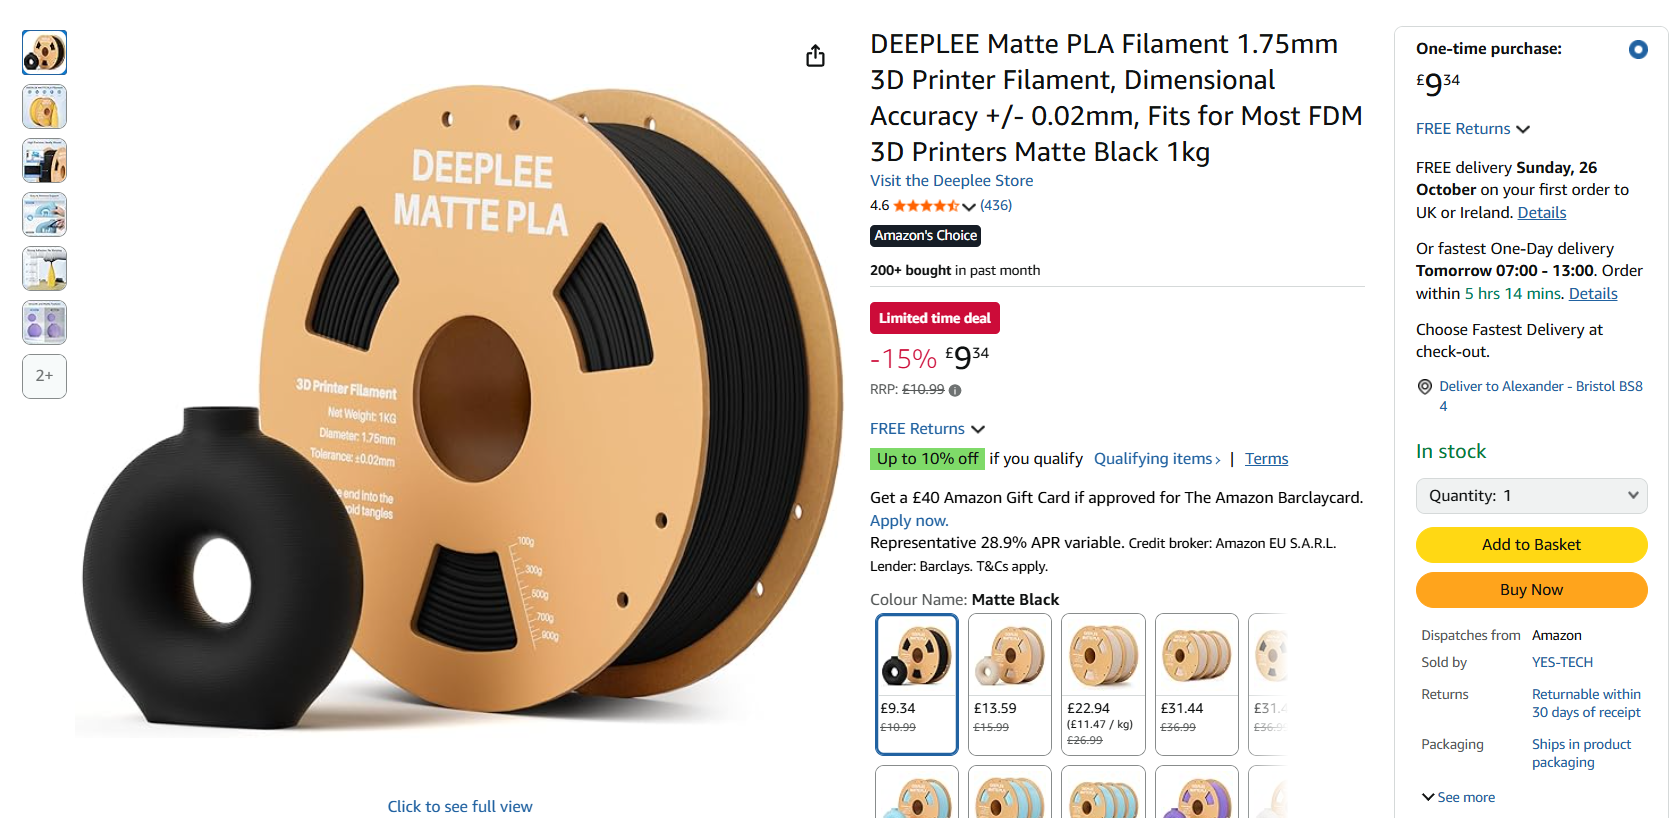
Task: Click the delivery location pin icon
Action: click(1425, 387)
